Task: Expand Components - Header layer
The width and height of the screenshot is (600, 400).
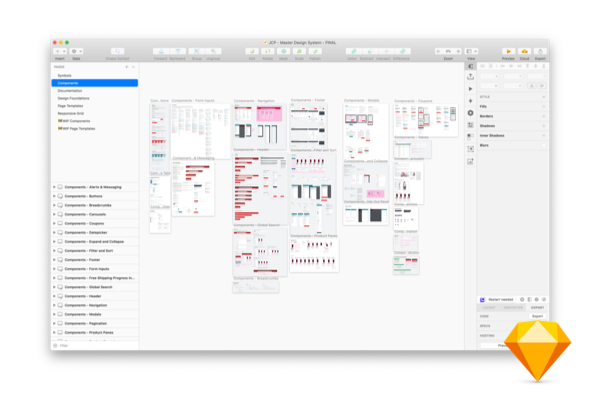Action: coord(54,296)
